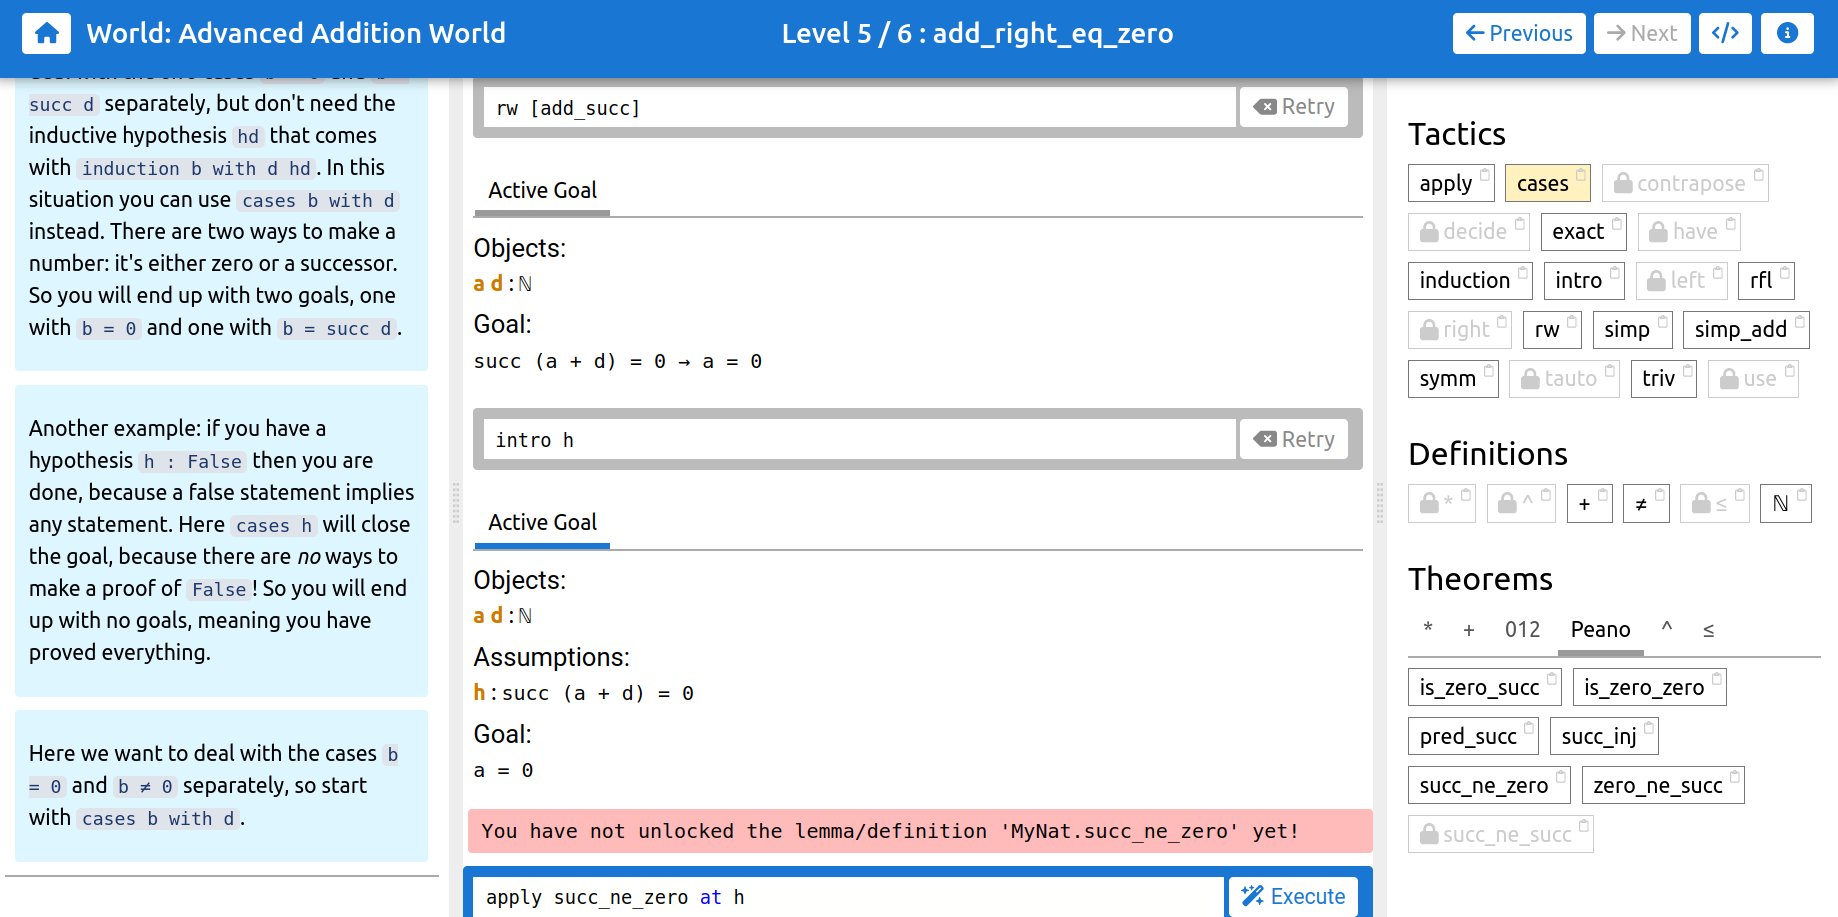The height and width of the screenshot is (917, 1838).
Task: Switch to the 012 theorems tab
Action: tap(1522, 629)
